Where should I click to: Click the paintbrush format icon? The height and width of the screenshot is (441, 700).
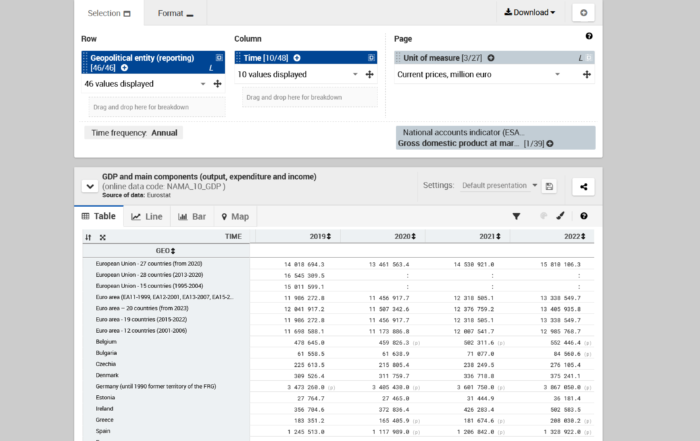click(x=560, y=216)
